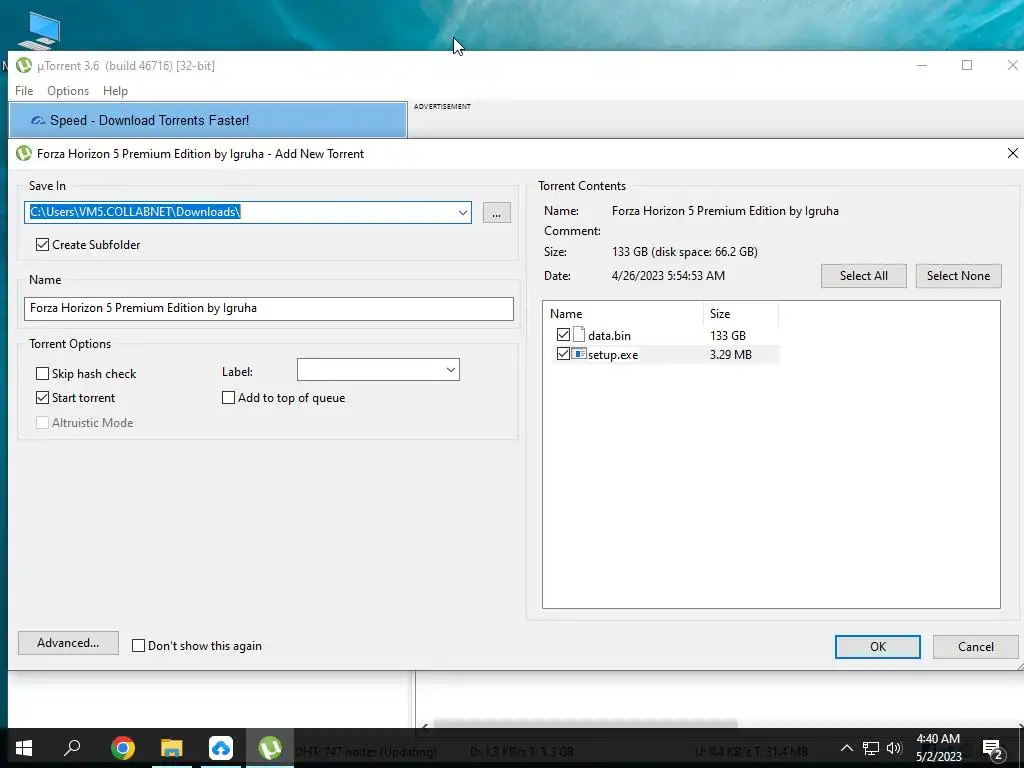The height and width of the screenshot is (768, 1024).
Task: Close the Add New Torrent dialog
Action: point(1012,153)
